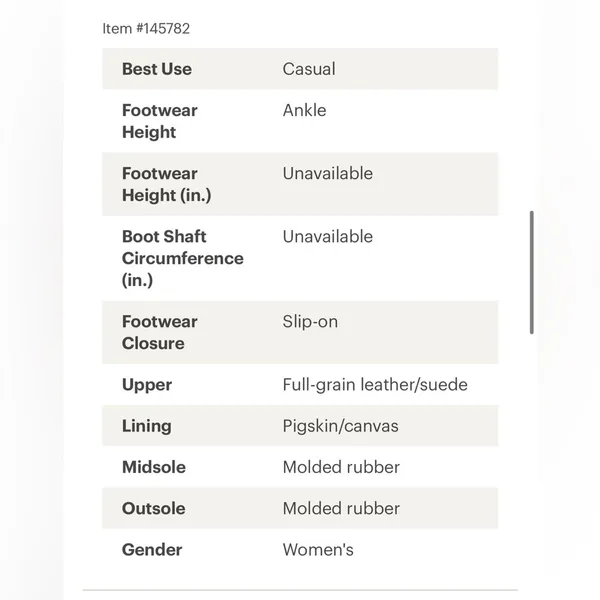The width and height of the screenshot is (600, 600).
Task: Select the Best Use label
Action: (157, 69)
